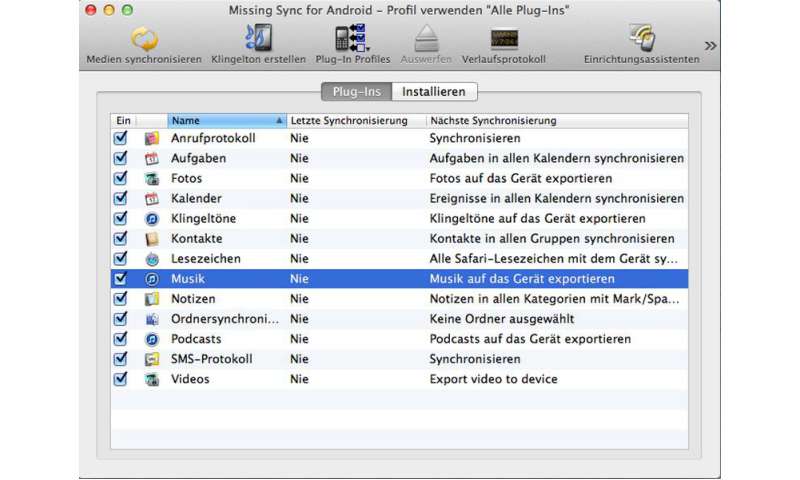Toggle the Ordnersynchronisierung checkbox

tap(120, 319)
